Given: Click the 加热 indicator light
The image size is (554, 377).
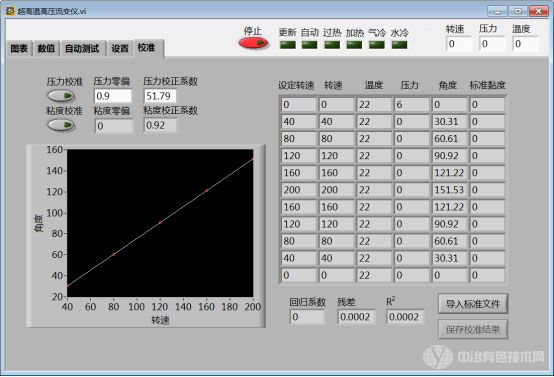Looking at the screenshot, I should pos(354,45).
